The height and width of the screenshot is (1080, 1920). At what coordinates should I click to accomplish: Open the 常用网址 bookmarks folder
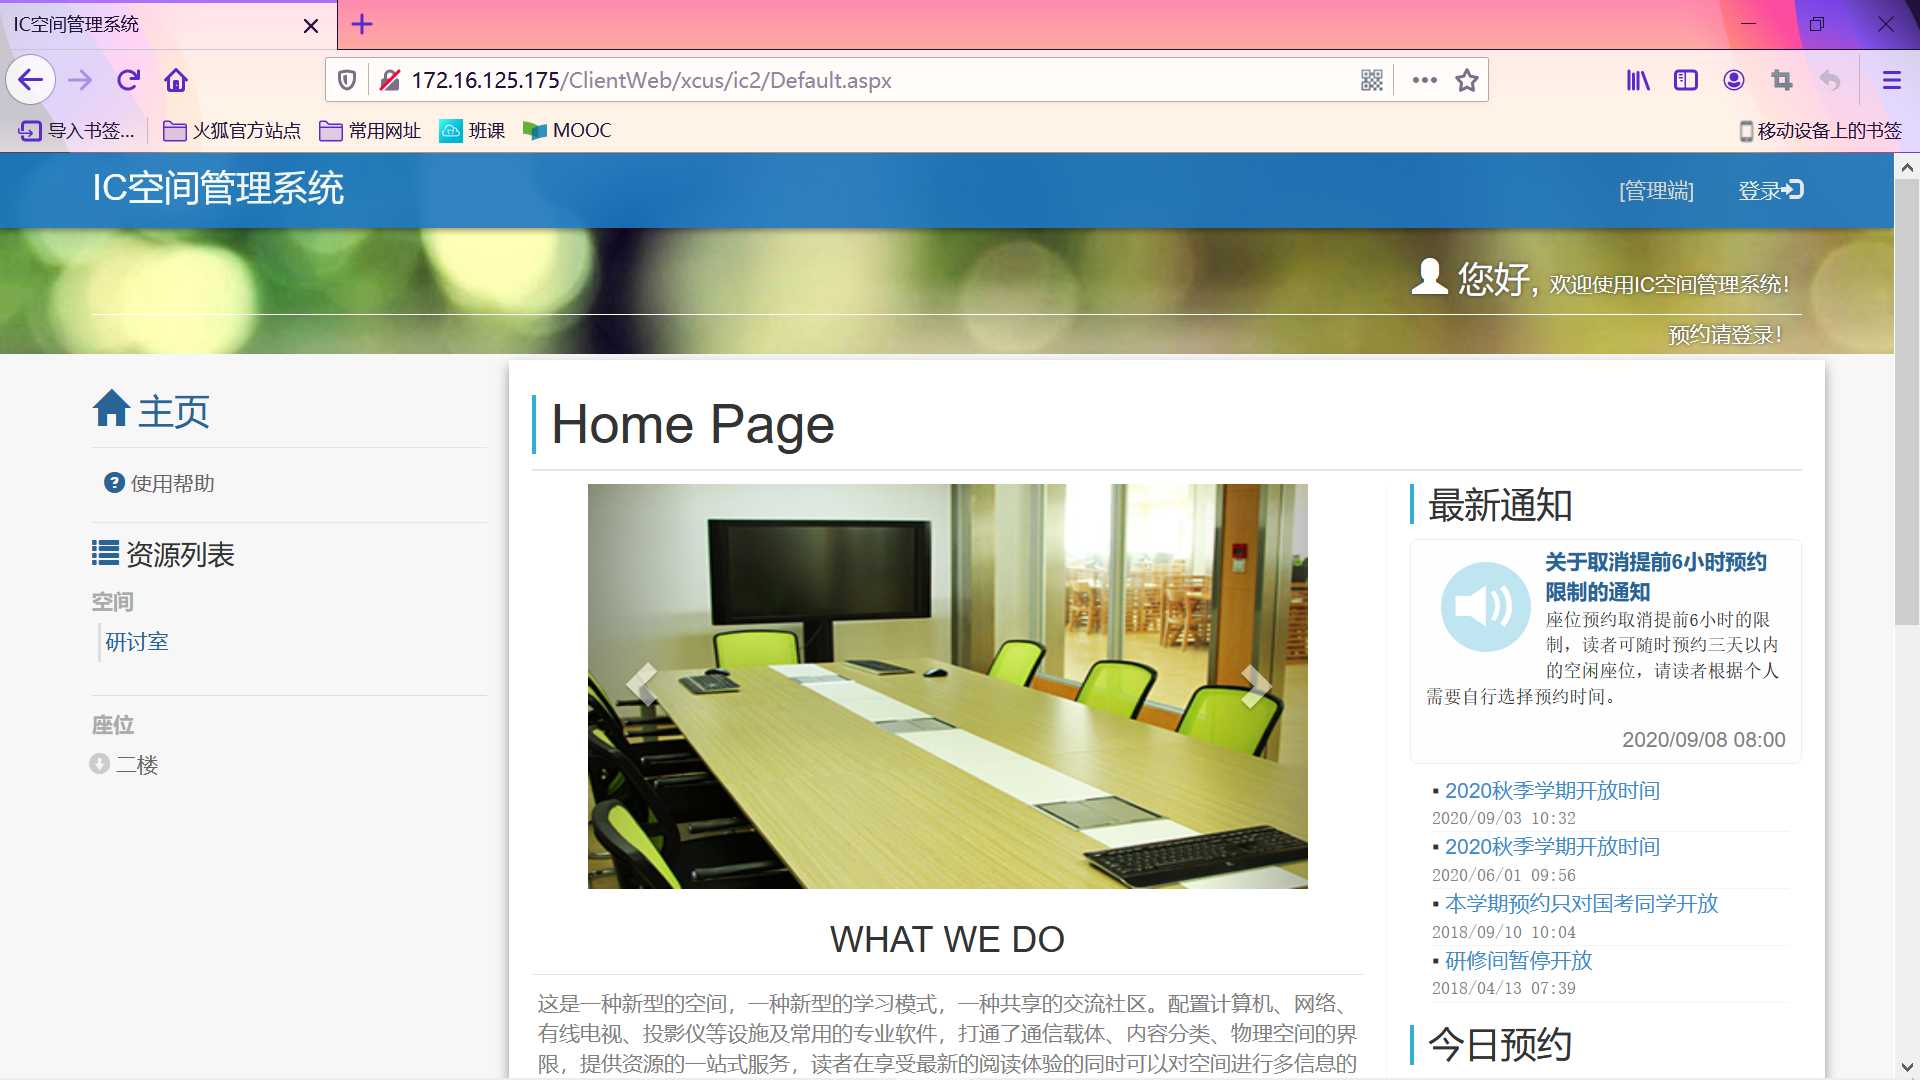coord(371,131)
